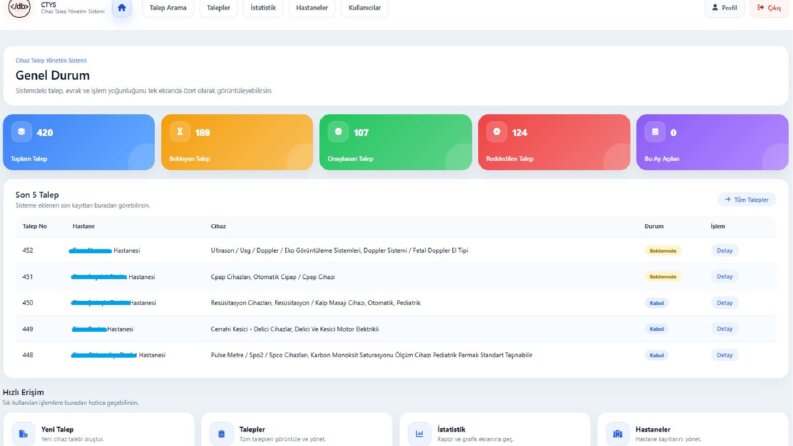This screenshot has width=793, height=446.
Task: Click the CTYS logo icon
Action: tap(19, 8)
